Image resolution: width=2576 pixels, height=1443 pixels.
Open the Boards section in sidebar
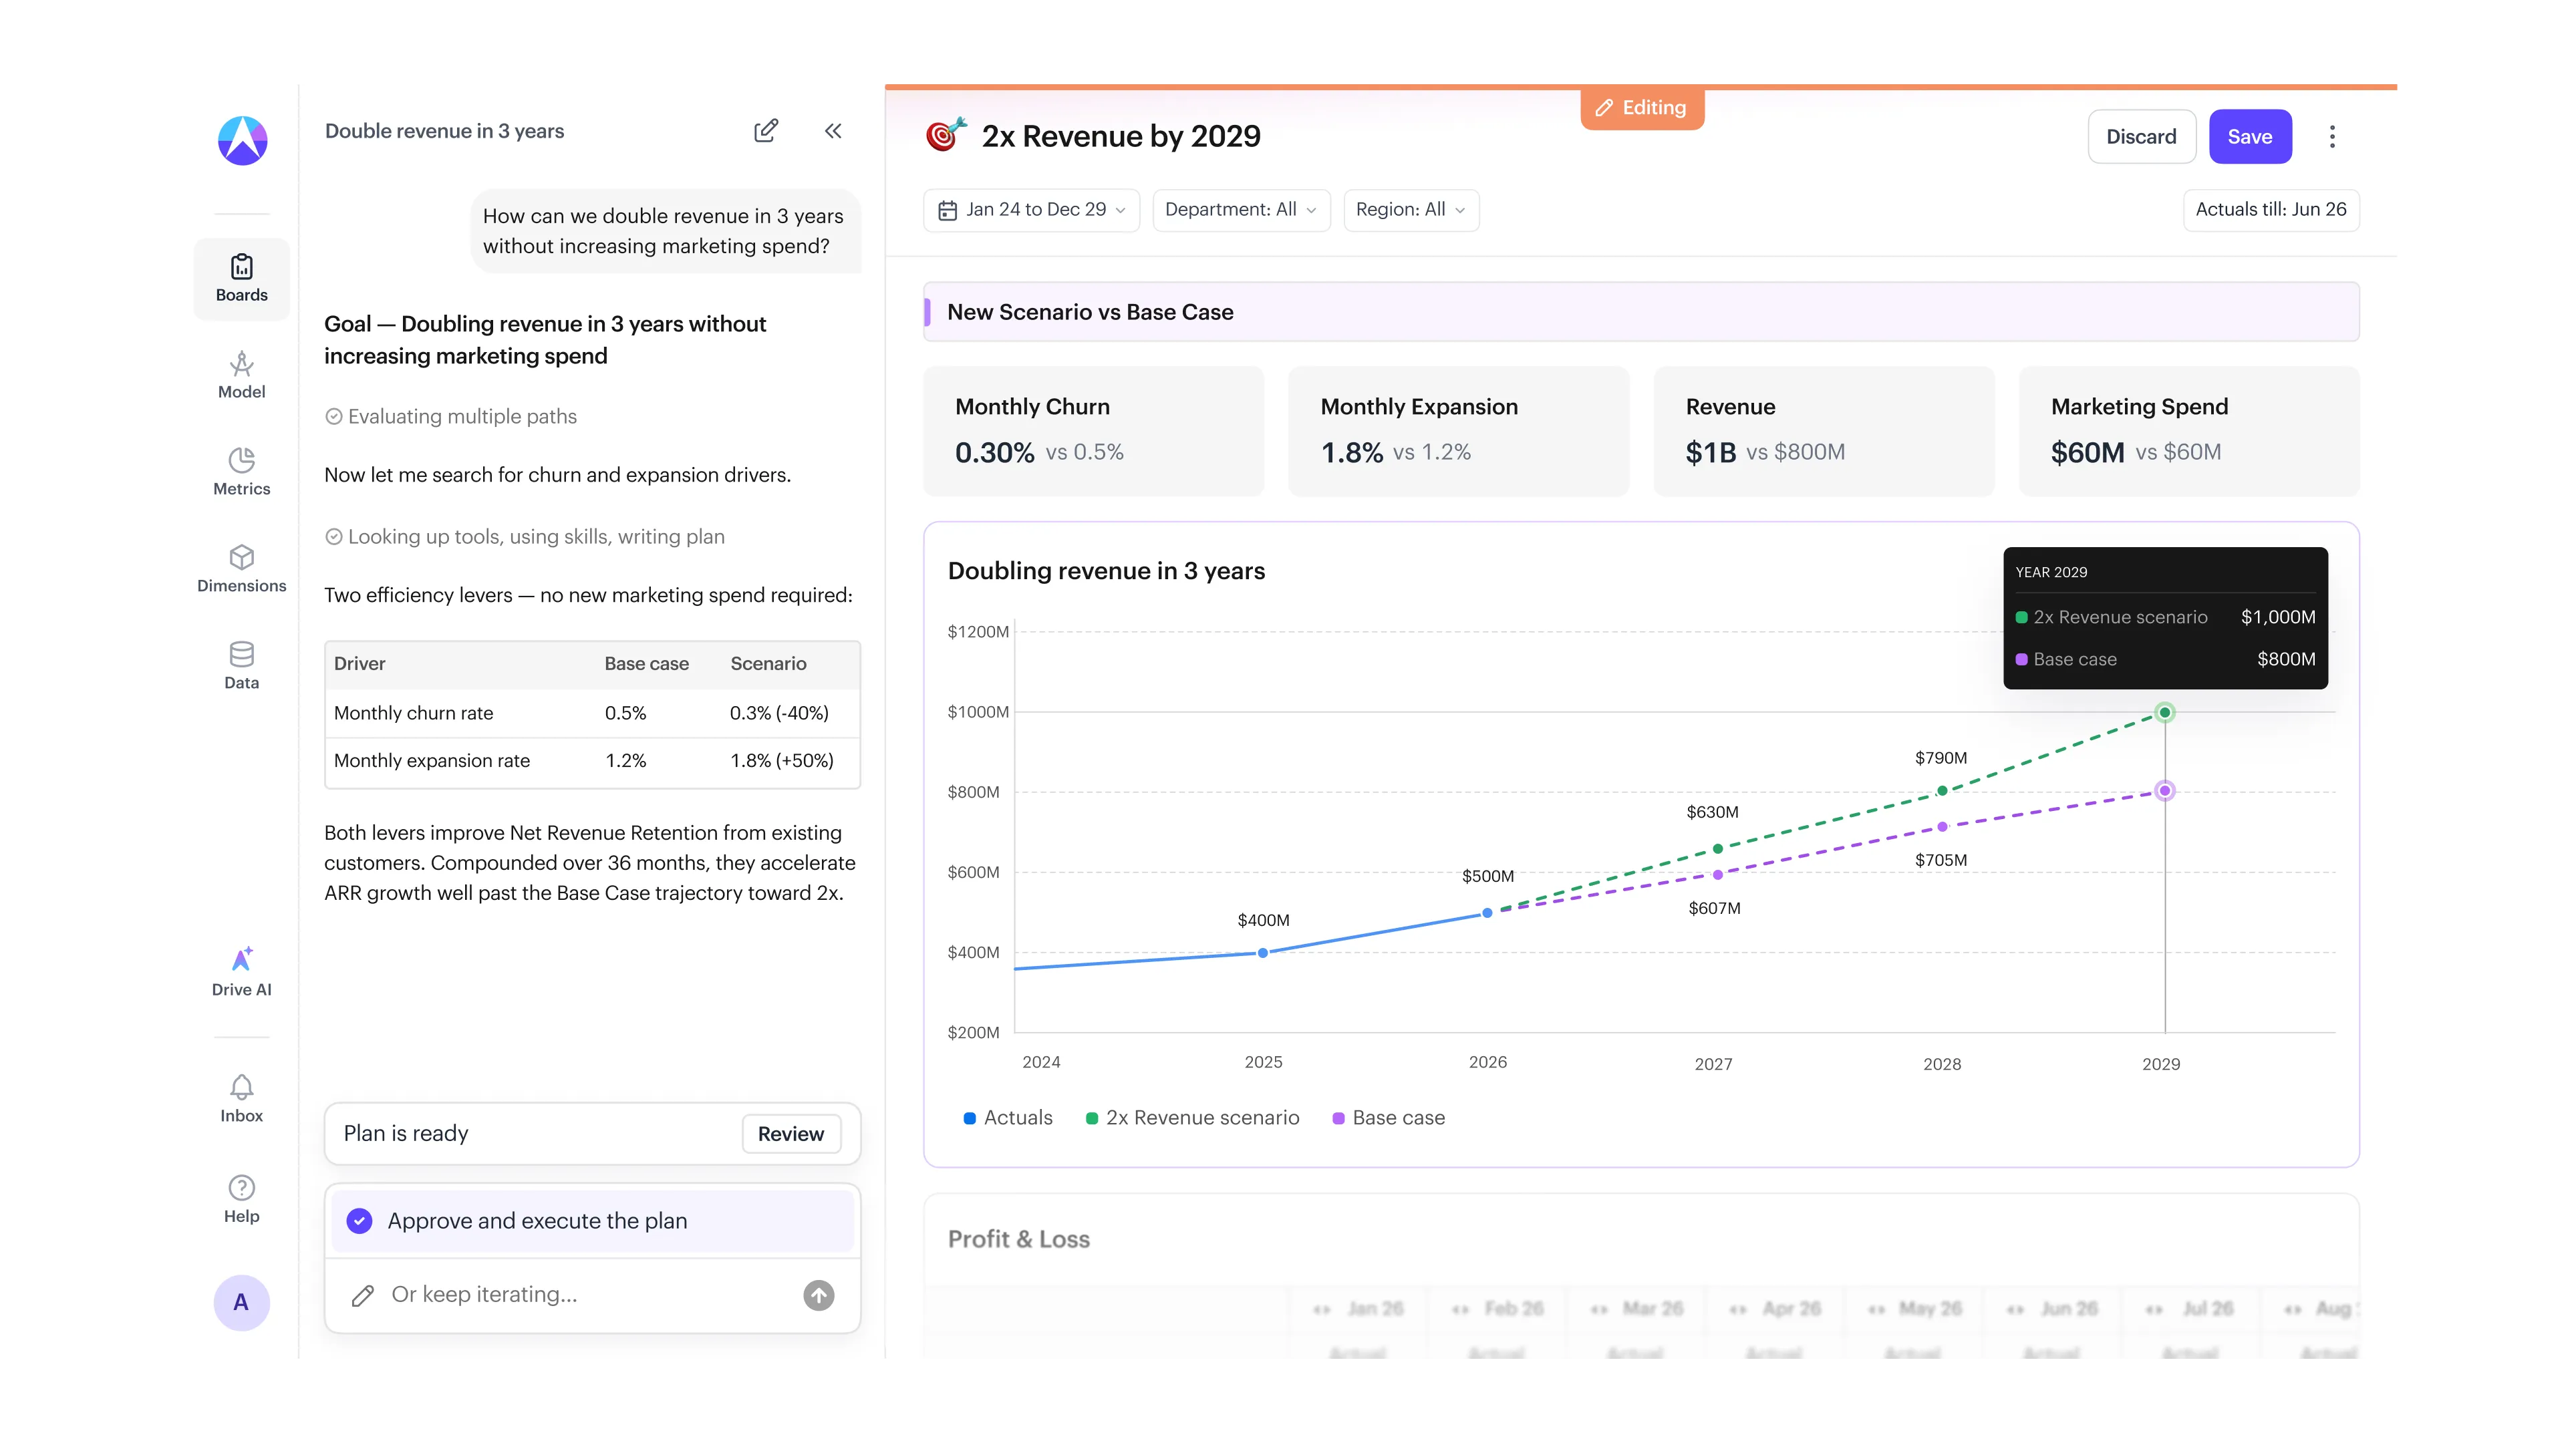[241, 278]
